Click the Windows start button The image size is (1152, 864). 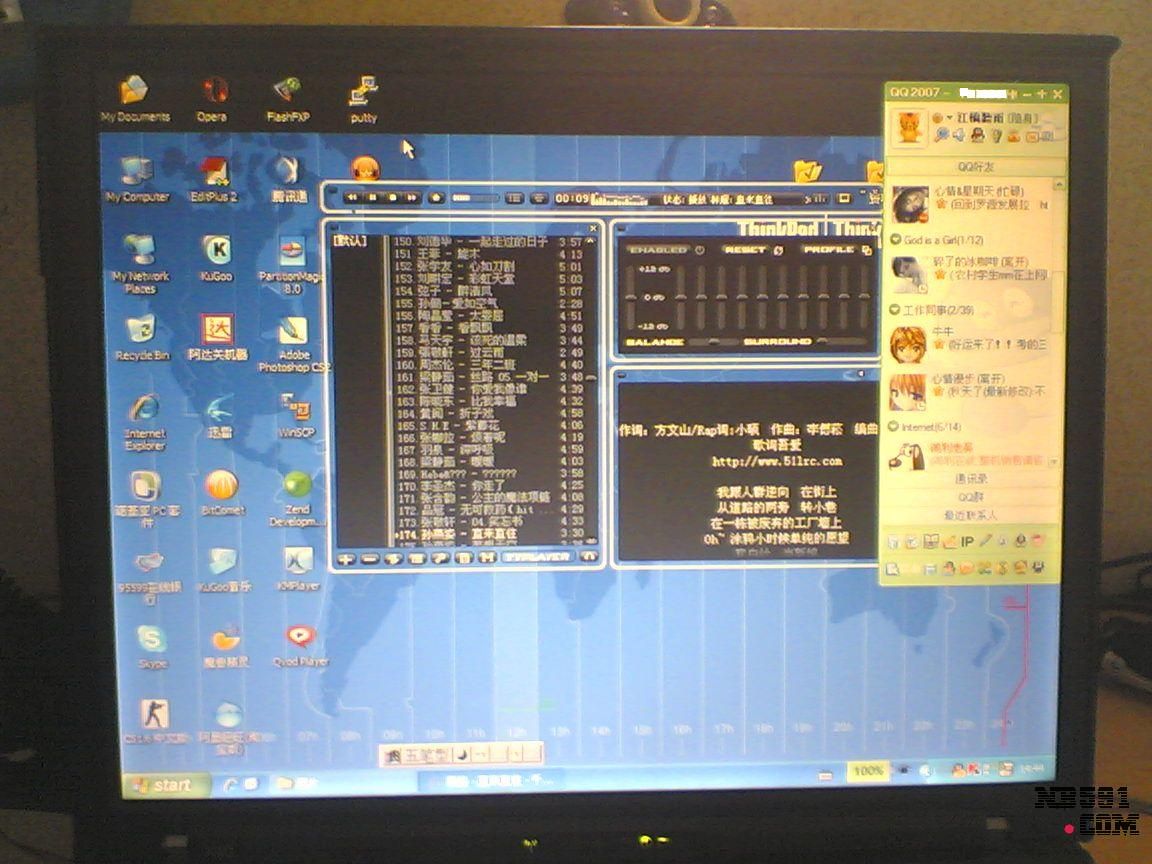165,785
